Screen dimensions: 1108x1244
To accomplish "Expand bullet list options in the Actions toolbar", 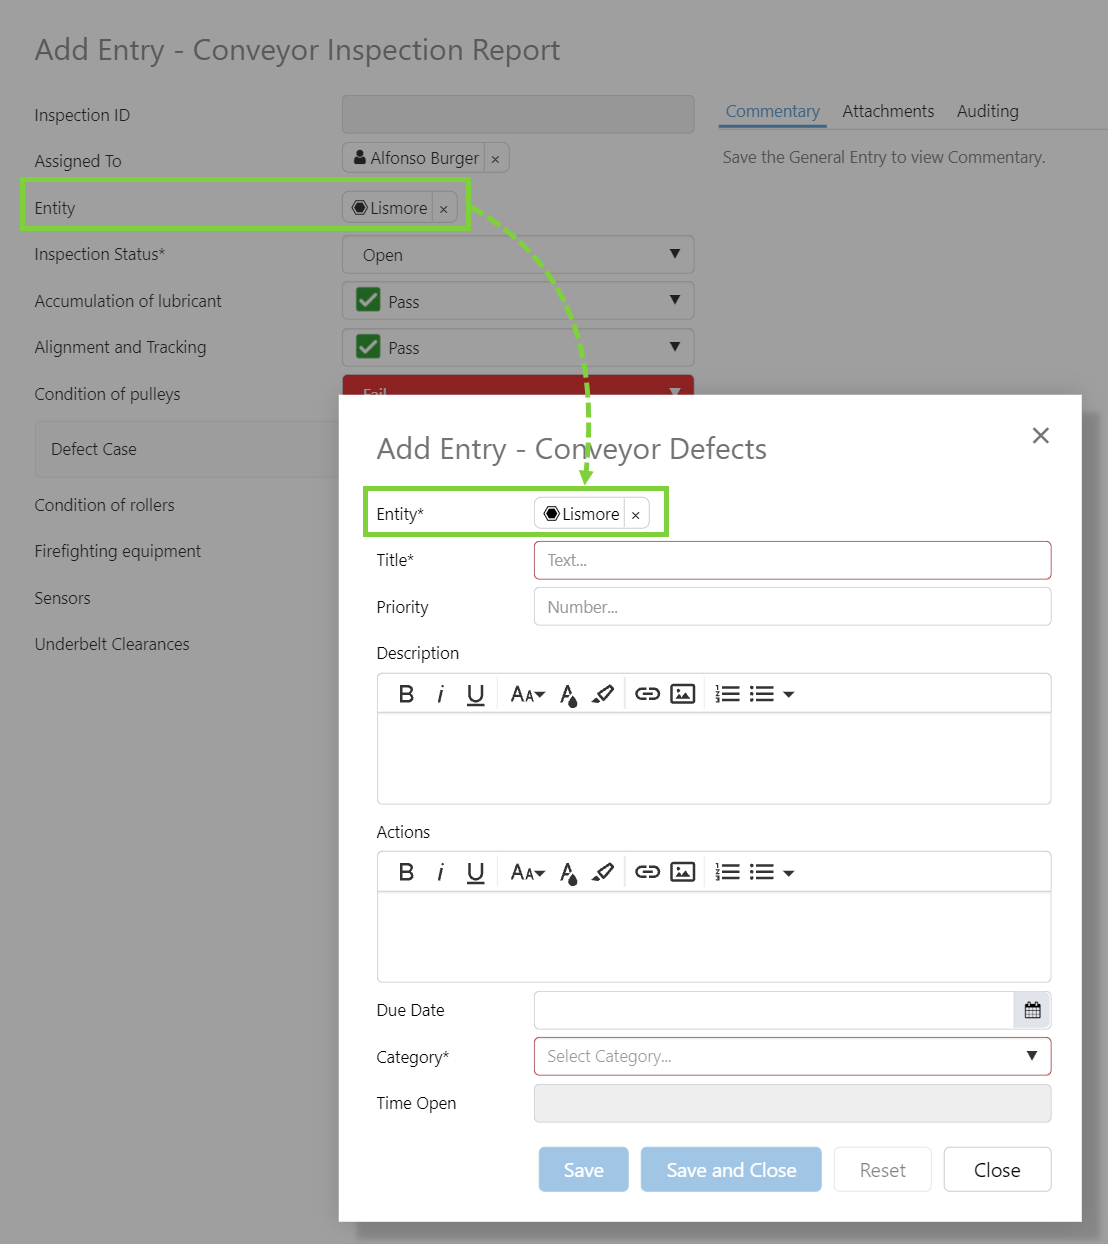I will coord(789,873).
